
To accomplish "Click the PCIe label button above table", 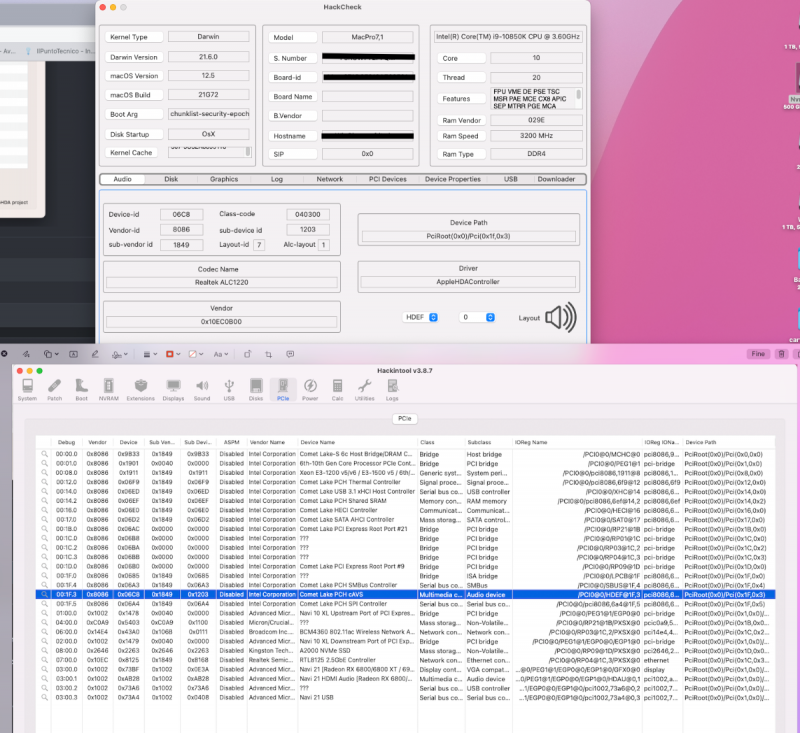I will coord(405,418).
